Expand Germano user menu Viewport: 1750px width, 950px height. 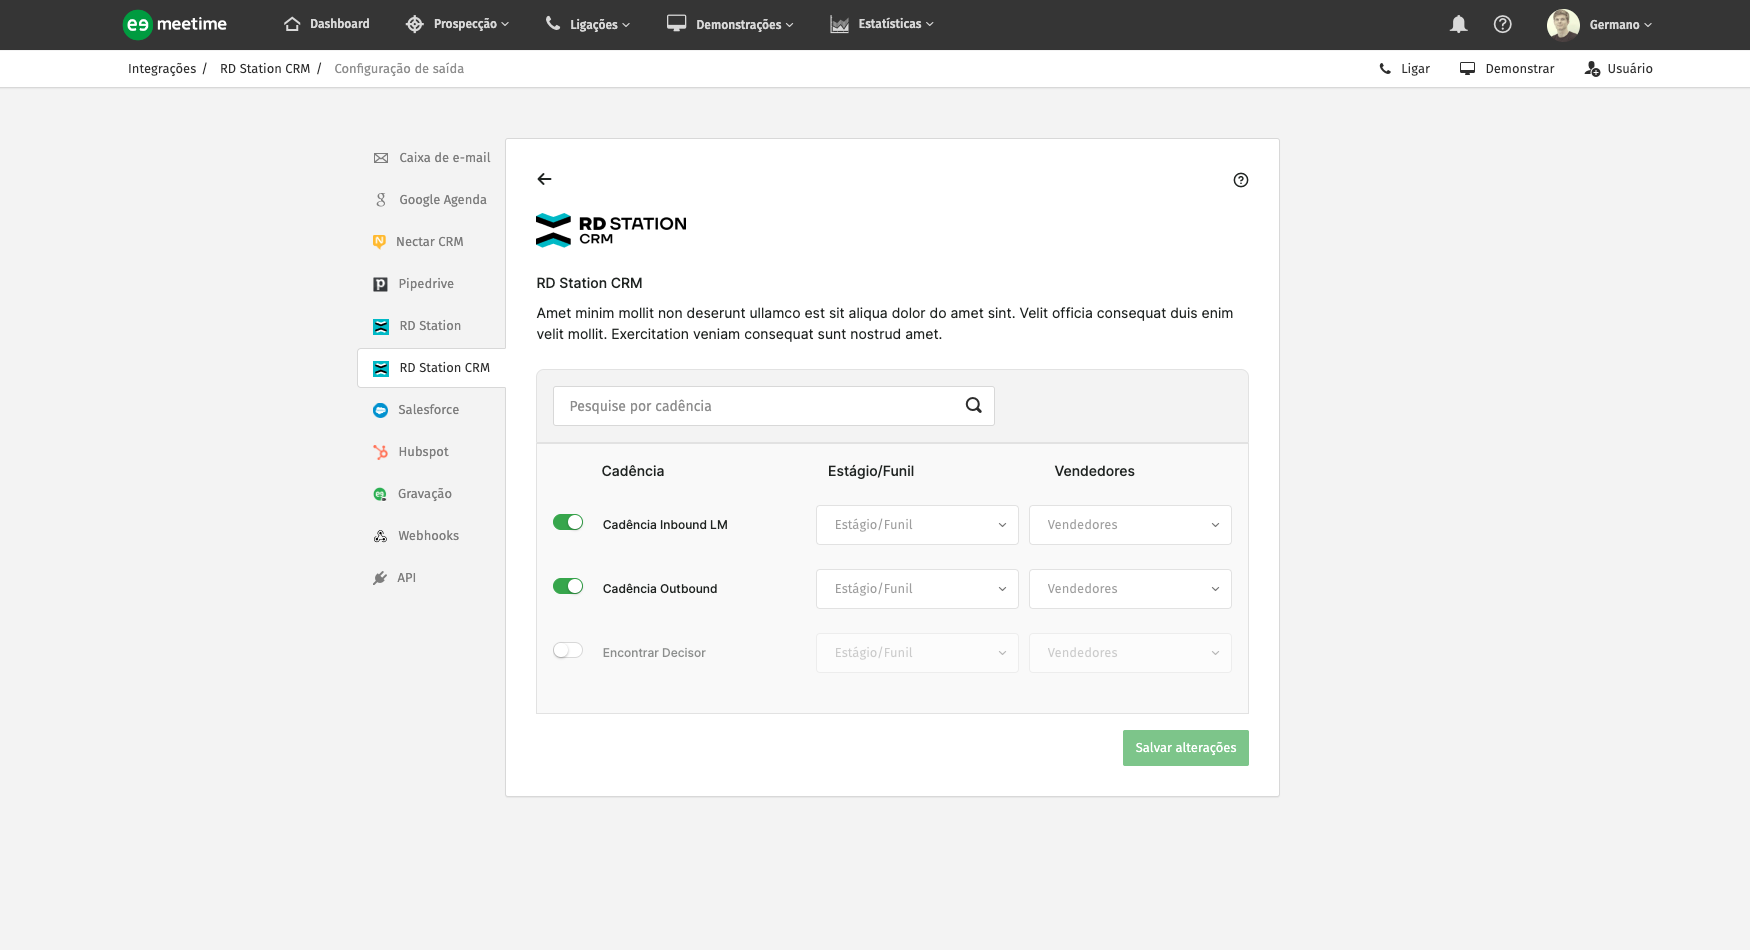point(1620,25)
